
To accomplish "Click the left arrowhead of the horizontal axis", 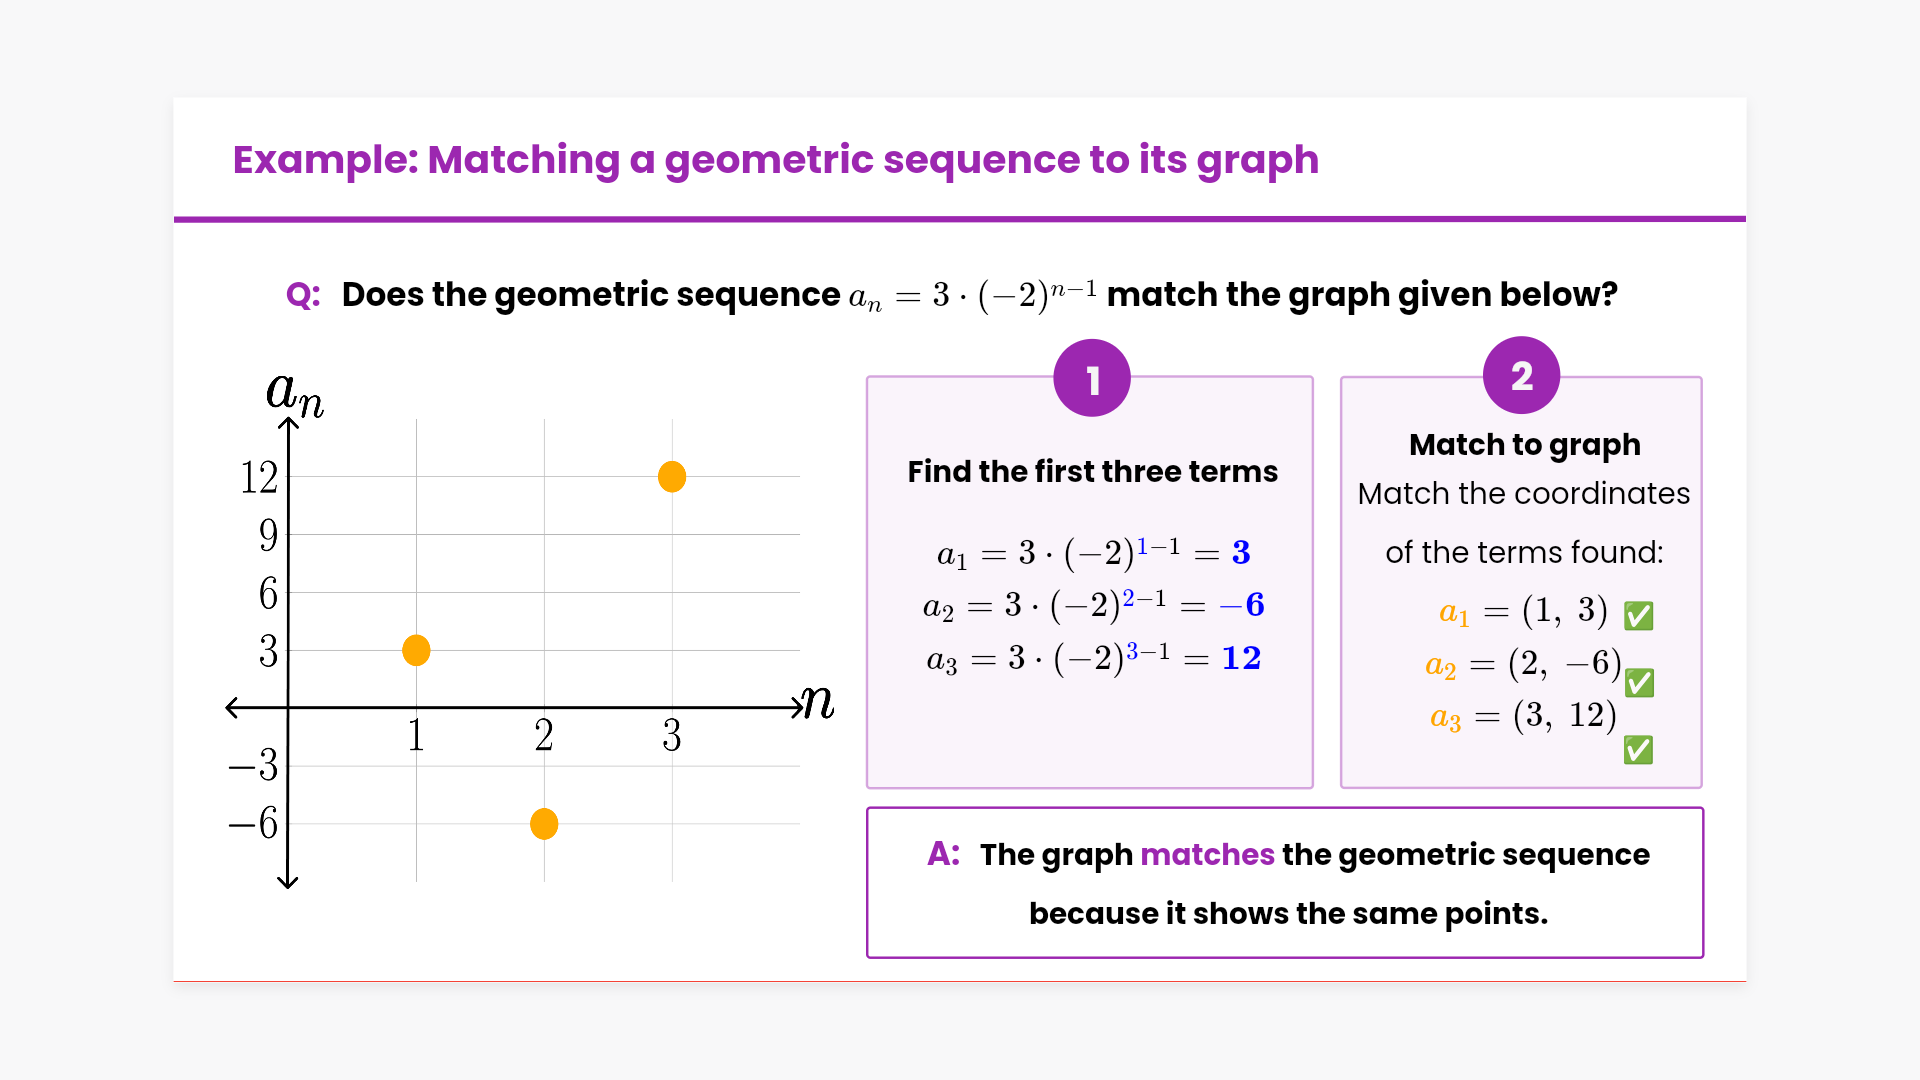I will pos(233,707).
